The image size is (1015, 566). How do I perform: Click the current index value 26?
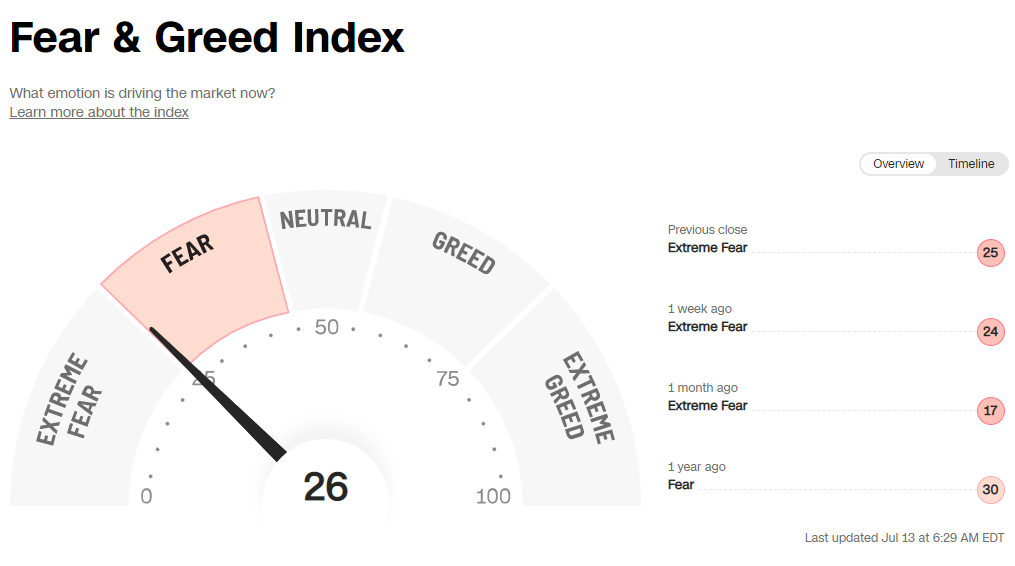pyautogui.click(x=326, y=487)
